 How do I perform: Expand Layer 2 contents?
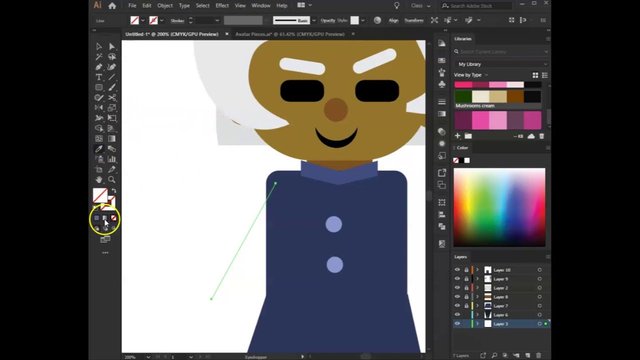478,288
